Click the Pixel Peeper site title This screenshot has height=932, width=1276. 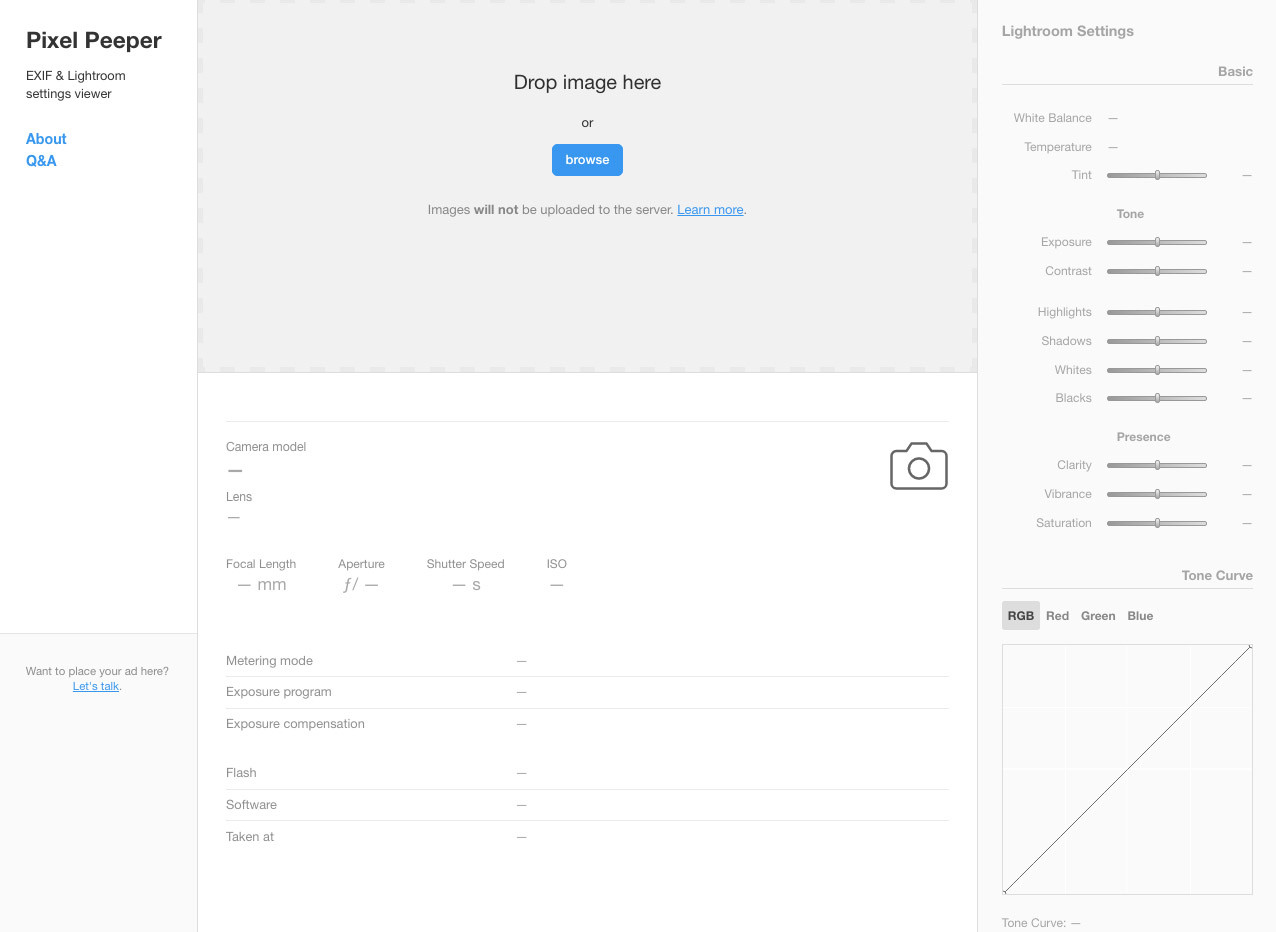point(94,40)
